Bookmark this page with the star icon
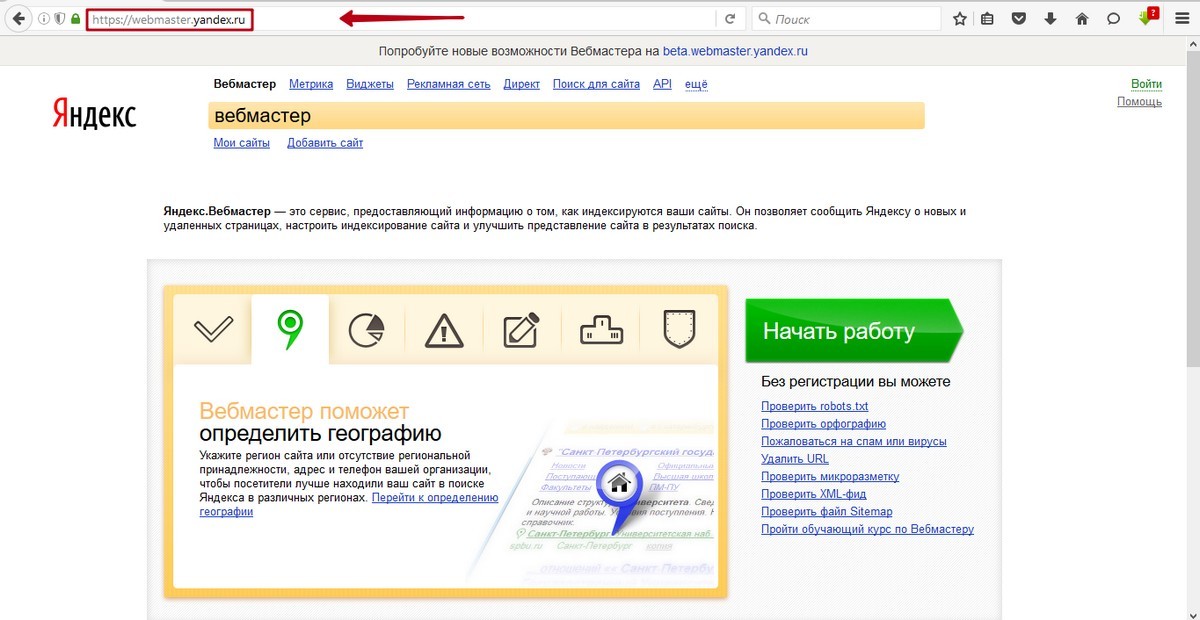This screenshot has width=1200, height=620. pos(960,19)
